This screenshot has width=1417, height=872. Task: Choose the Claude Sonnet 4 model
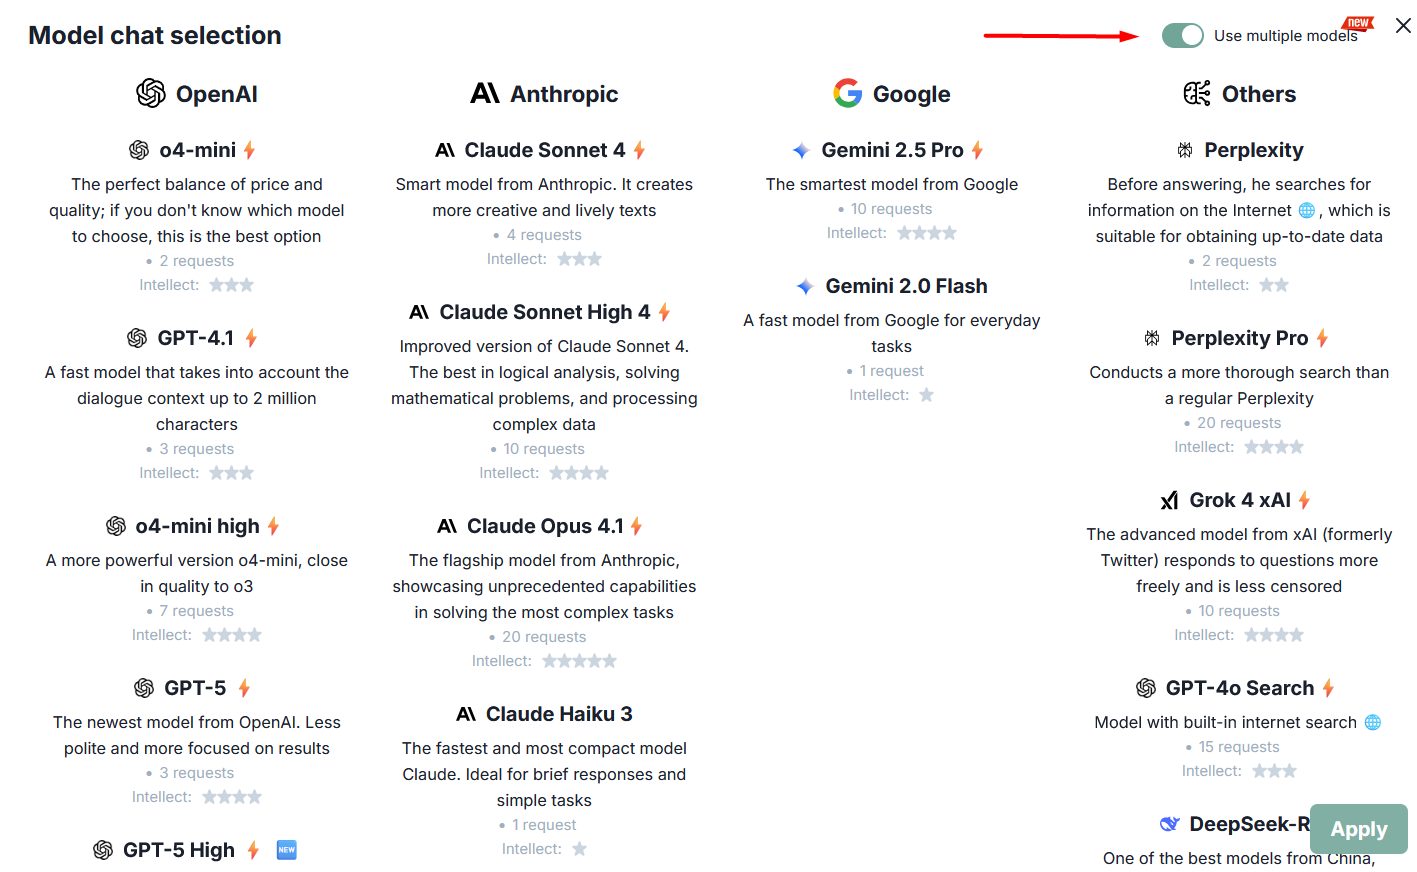[x=544, y=150]
